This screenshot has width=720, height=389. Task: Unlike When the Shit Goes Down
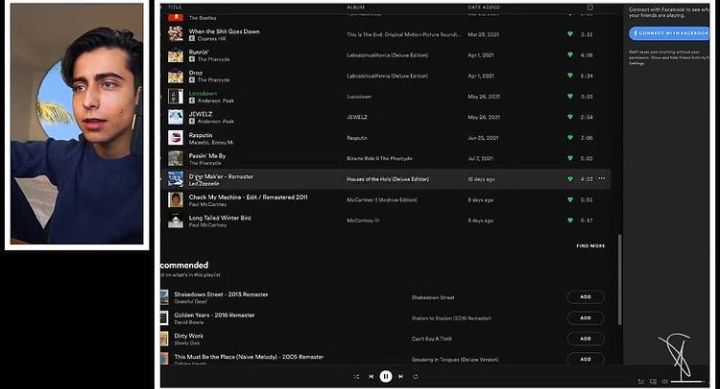(x=570, y=34)
